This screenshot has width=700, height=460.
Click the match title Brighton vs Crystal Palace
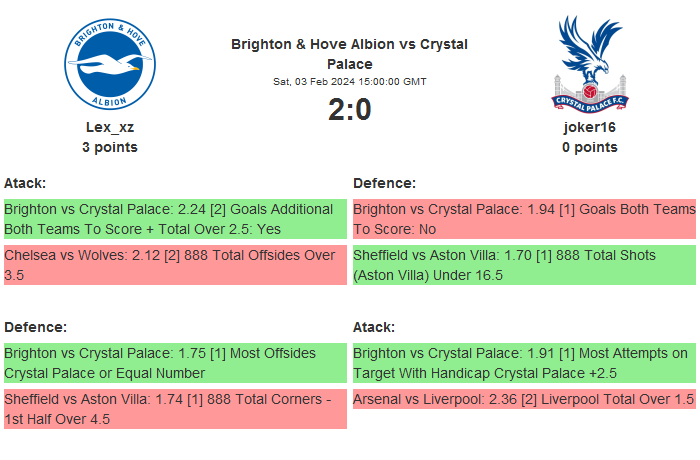tap(349, 54)
